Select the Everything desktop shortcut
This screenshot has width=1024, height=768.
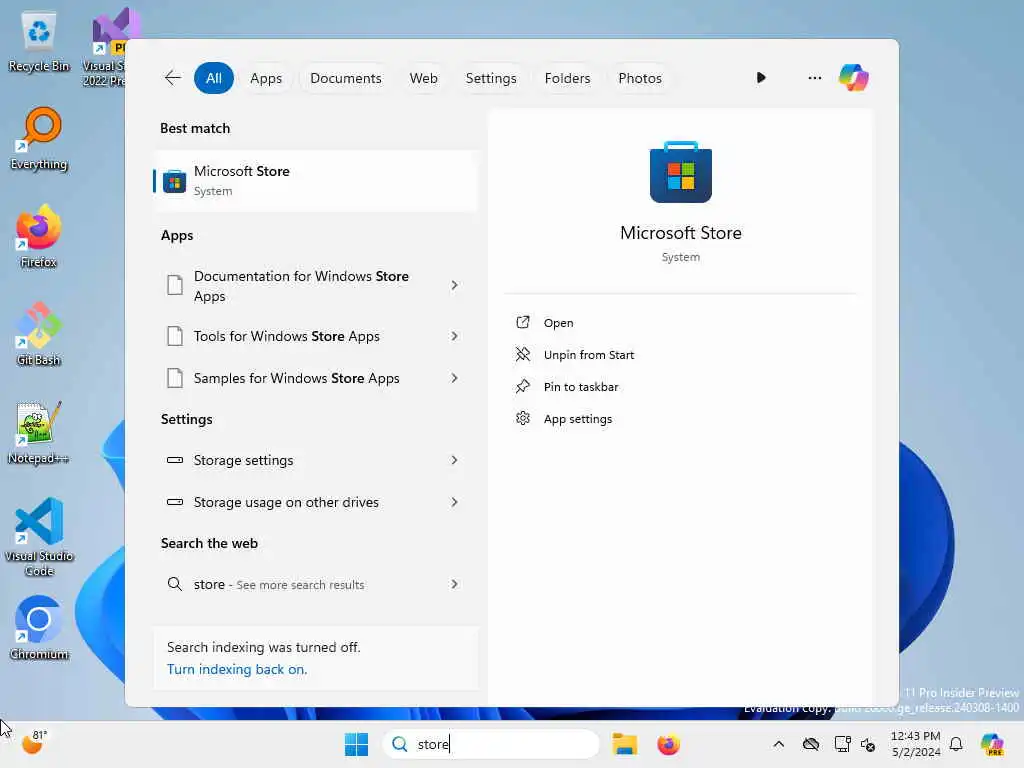pos(39,139)
